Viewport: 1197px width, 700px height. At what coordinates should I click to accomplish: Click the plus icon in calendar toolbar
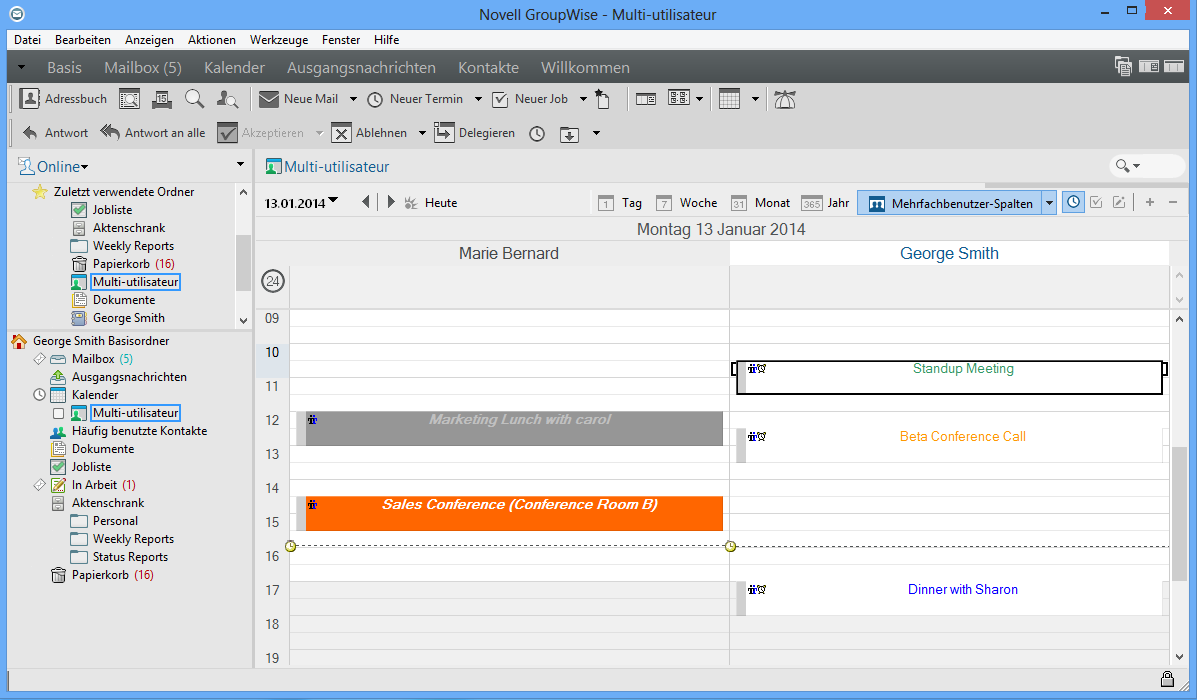(x=1150, y=202)
